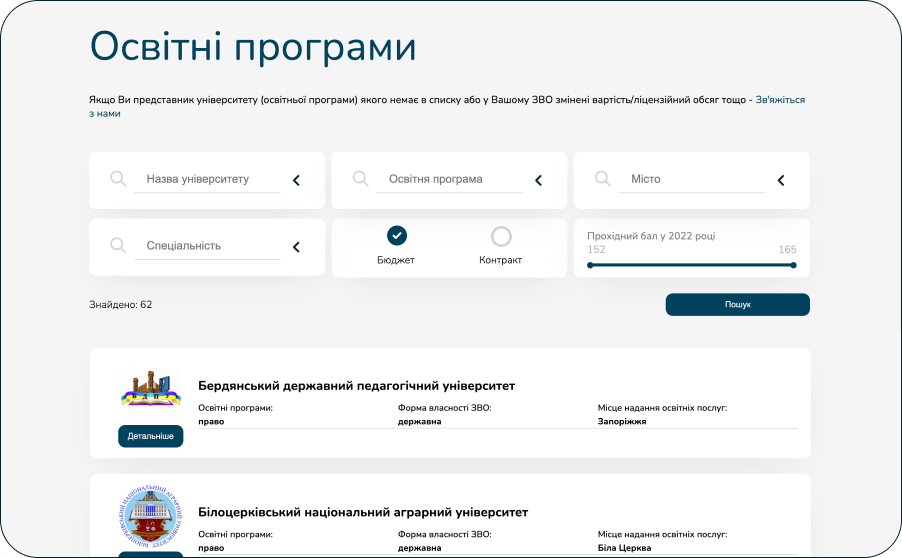Expand the Назва університету dropdown arrow
The height and width of the screenshot is (558, 902).
(296, 181)
